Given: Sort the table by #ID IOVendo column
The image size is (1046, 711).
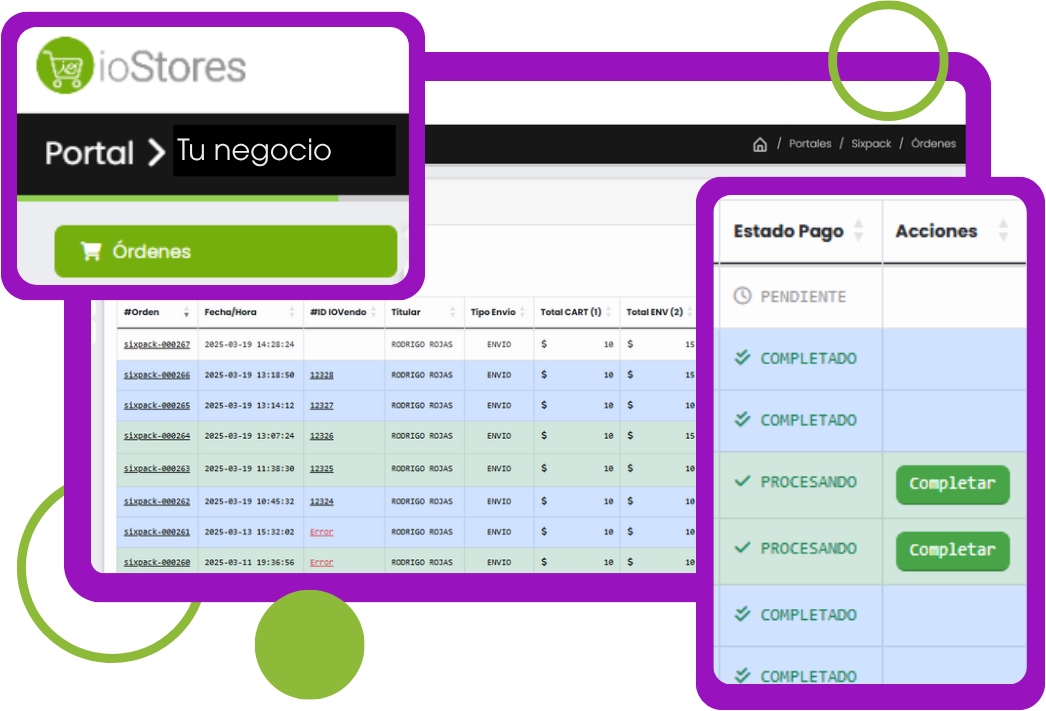Looking at the screenshot, I should point(374,313).
